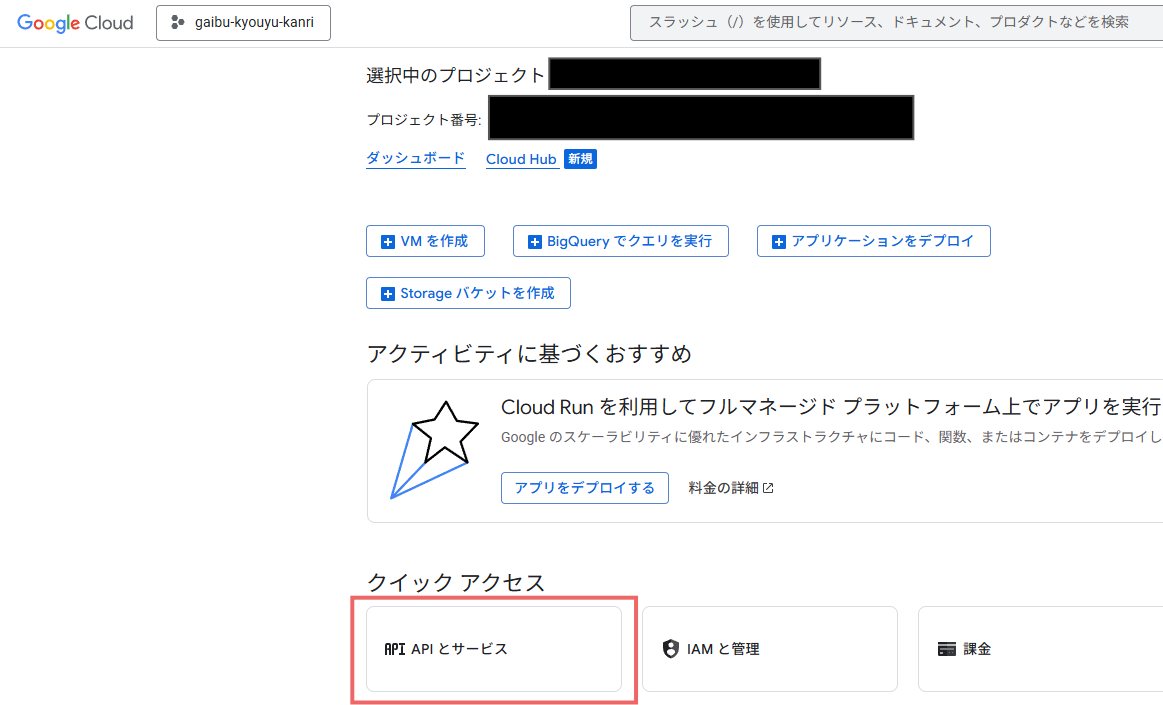Click the plus icon on VM を作成
Viewport: 1163px width, 705px height.
[x=388, y=241]
